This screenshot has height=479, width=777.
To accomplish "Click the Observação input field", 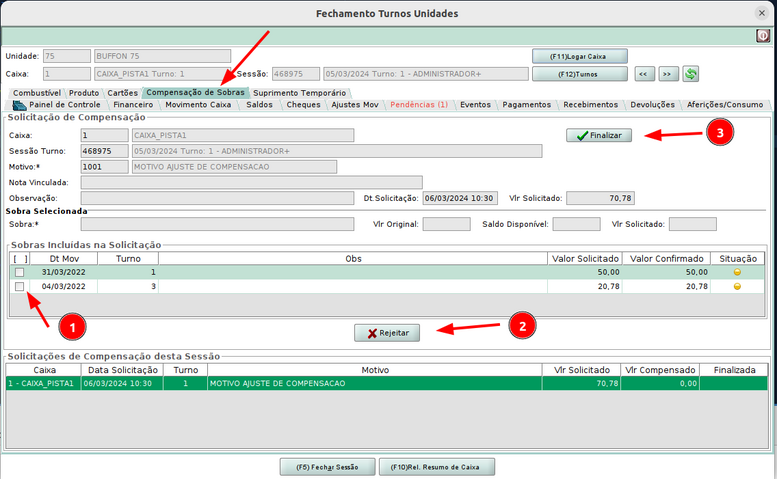I will [217, 198].
